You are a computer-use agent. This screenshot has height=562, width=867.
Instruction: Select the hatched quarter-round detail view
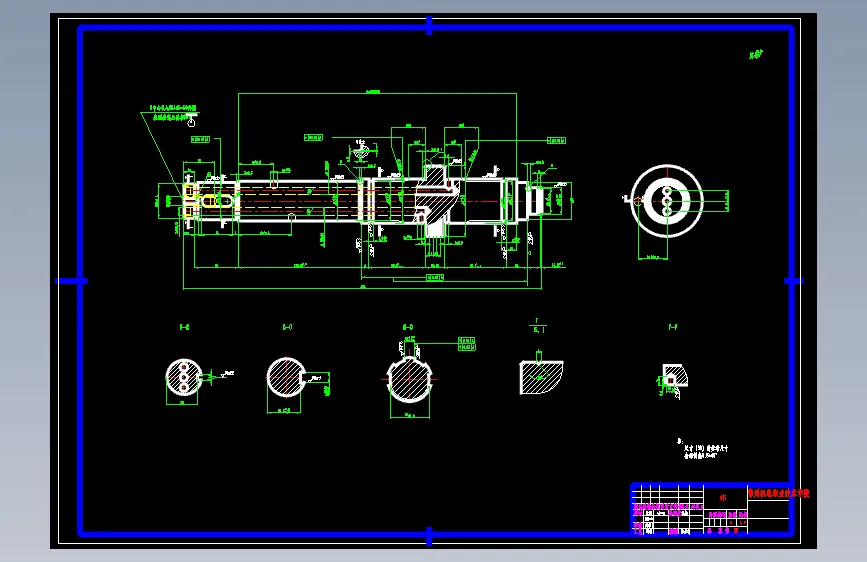click(x=541, y=377)
